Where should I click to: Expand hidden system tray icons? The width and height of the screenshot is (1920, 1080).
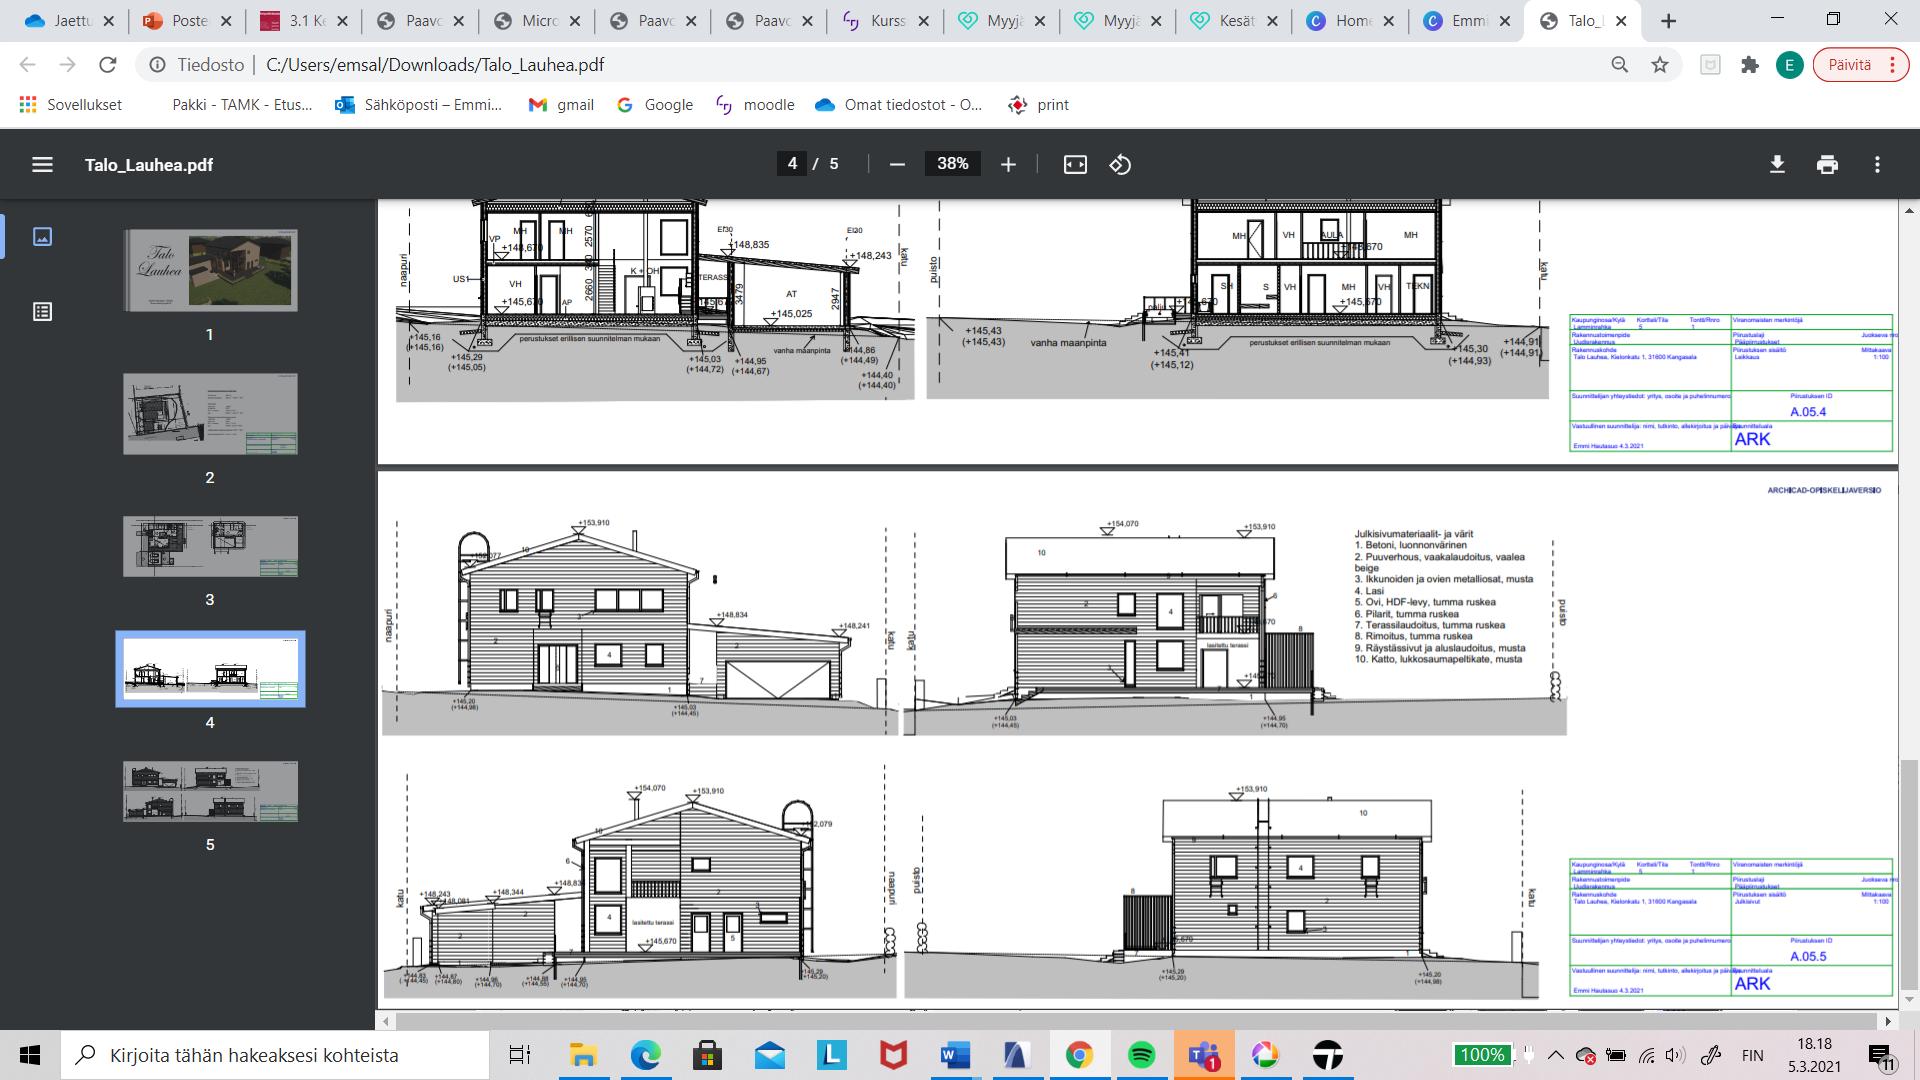pyautogui.click(x=1556, y=1055)
